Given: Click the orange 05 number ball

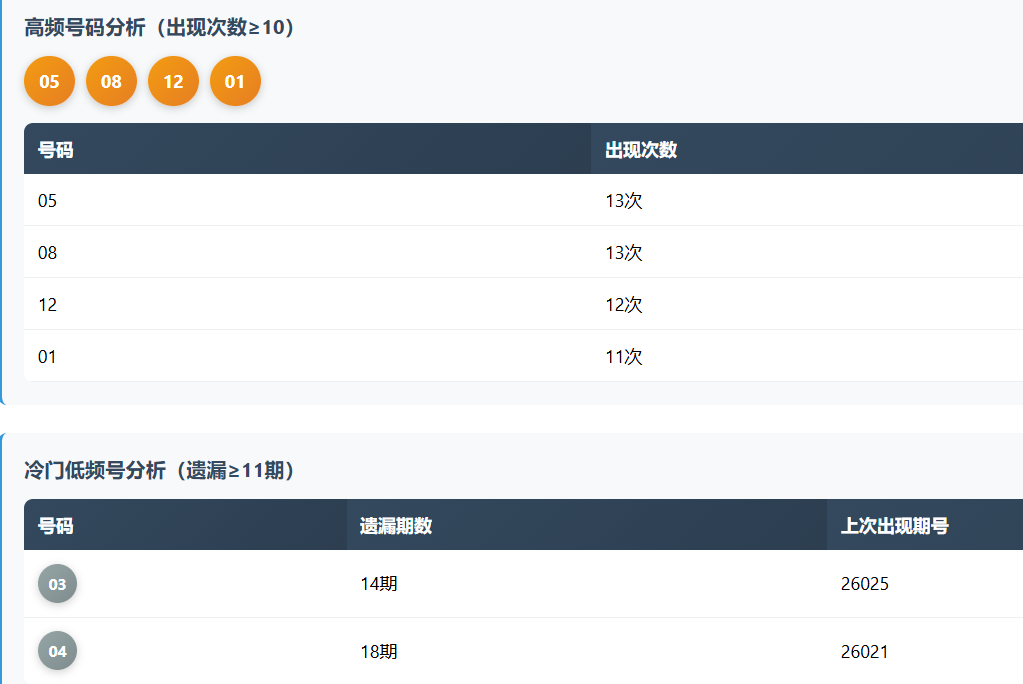Looking at the screenshot, I should coord(49,81).
